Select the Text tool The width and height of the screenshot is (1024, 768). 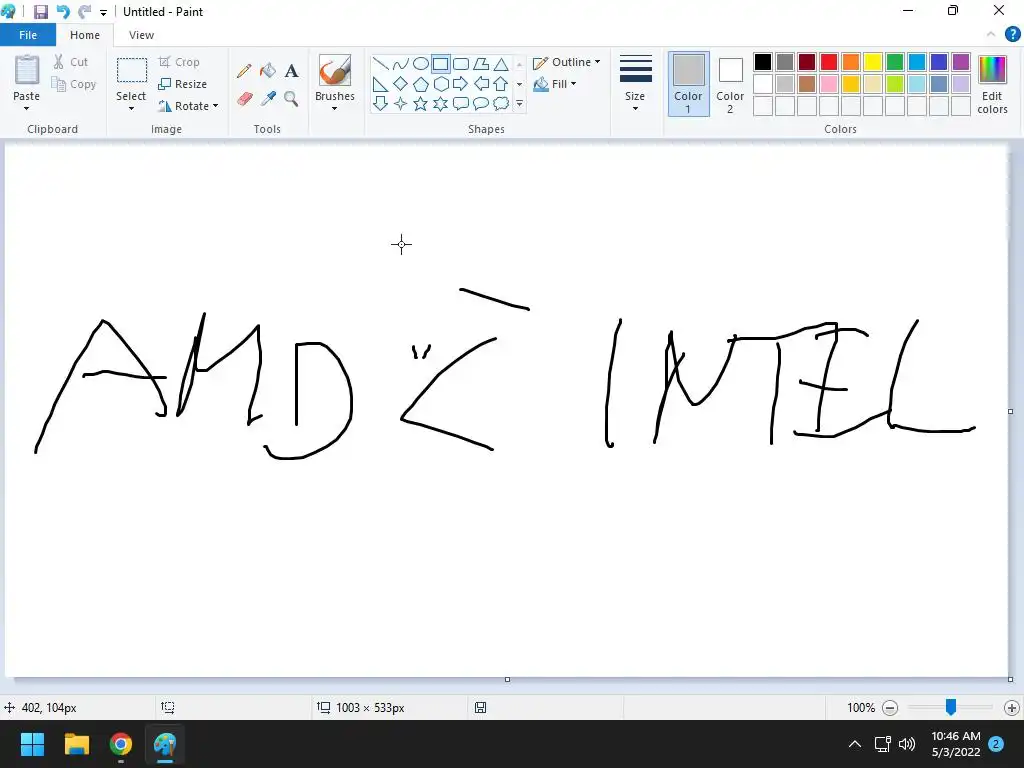coord(291,71)
